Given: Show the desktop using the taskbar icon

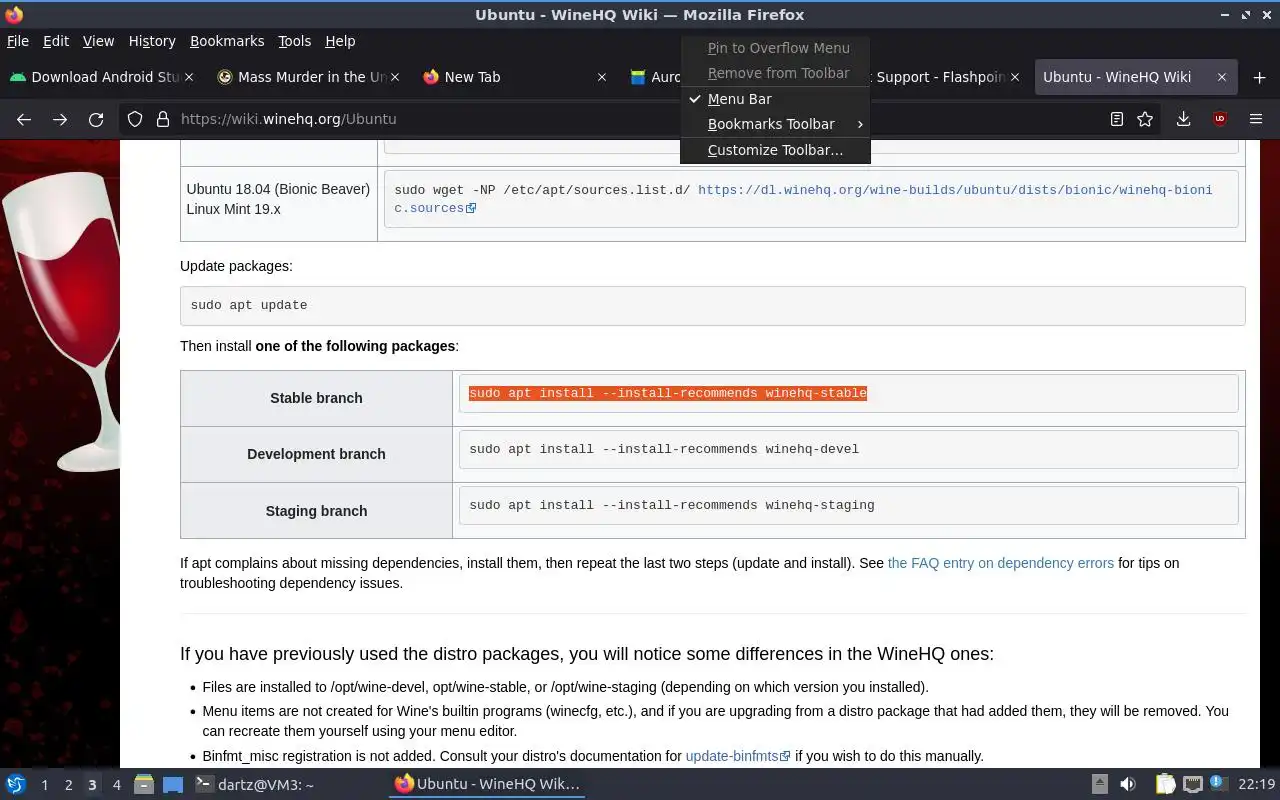Looking at the screenshot, I should (173, 784).
